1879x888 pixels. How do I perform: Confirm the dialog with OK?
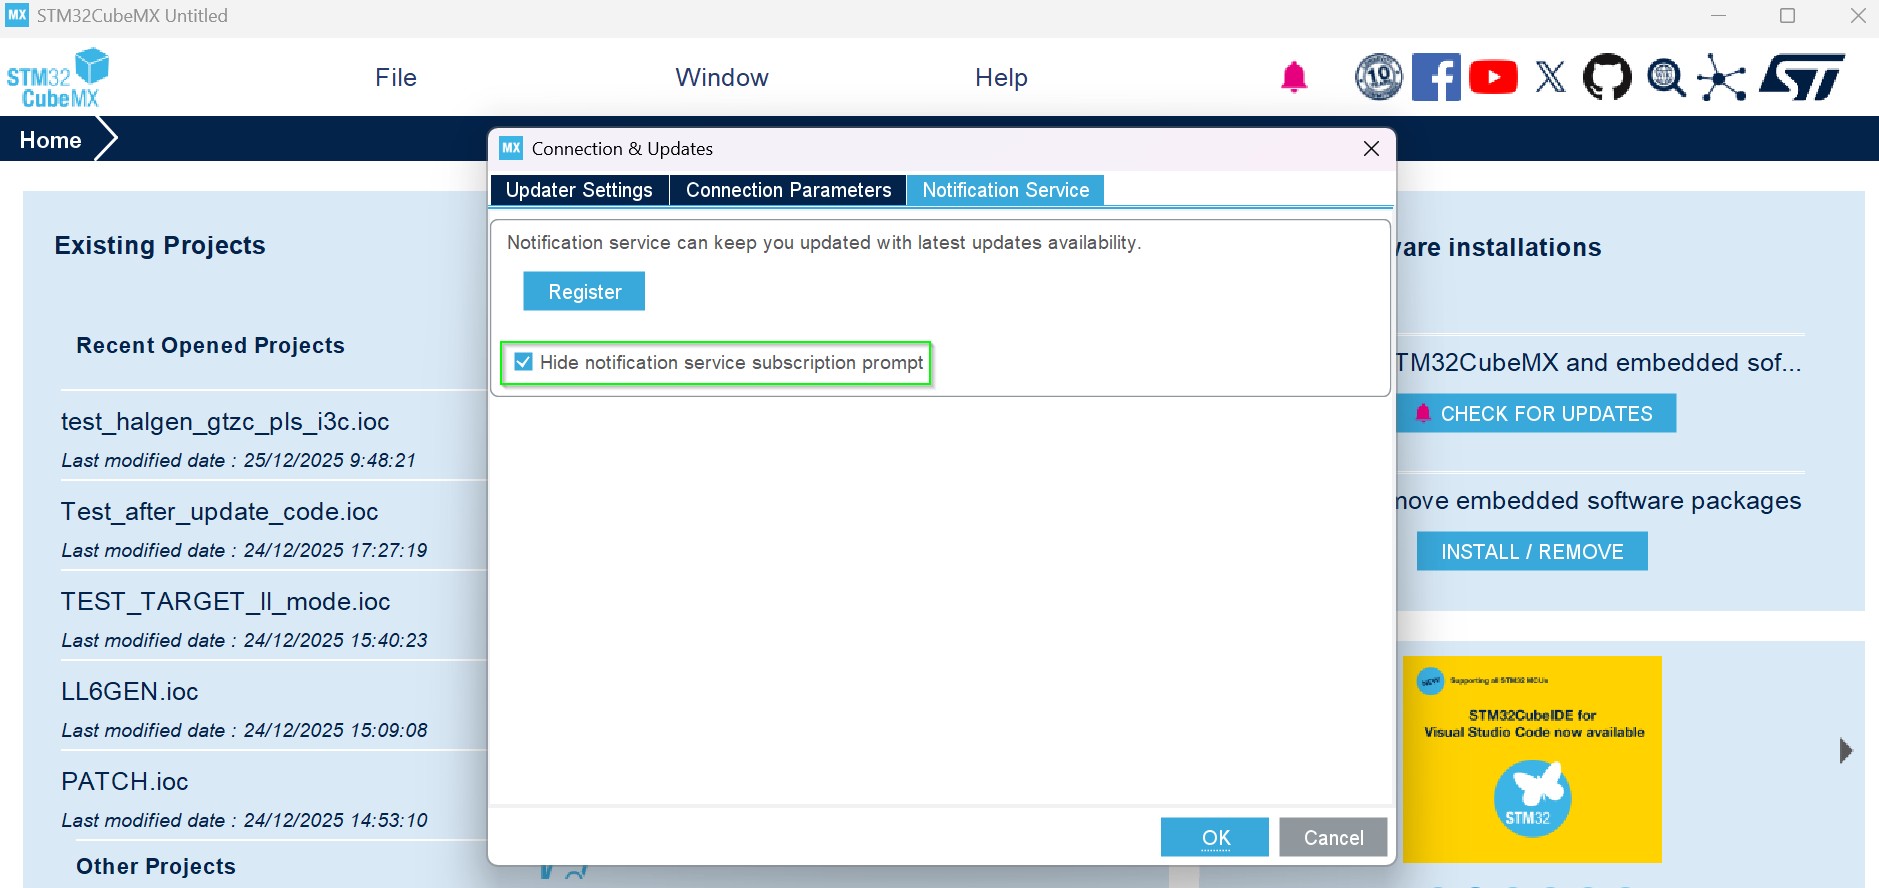1215,837
